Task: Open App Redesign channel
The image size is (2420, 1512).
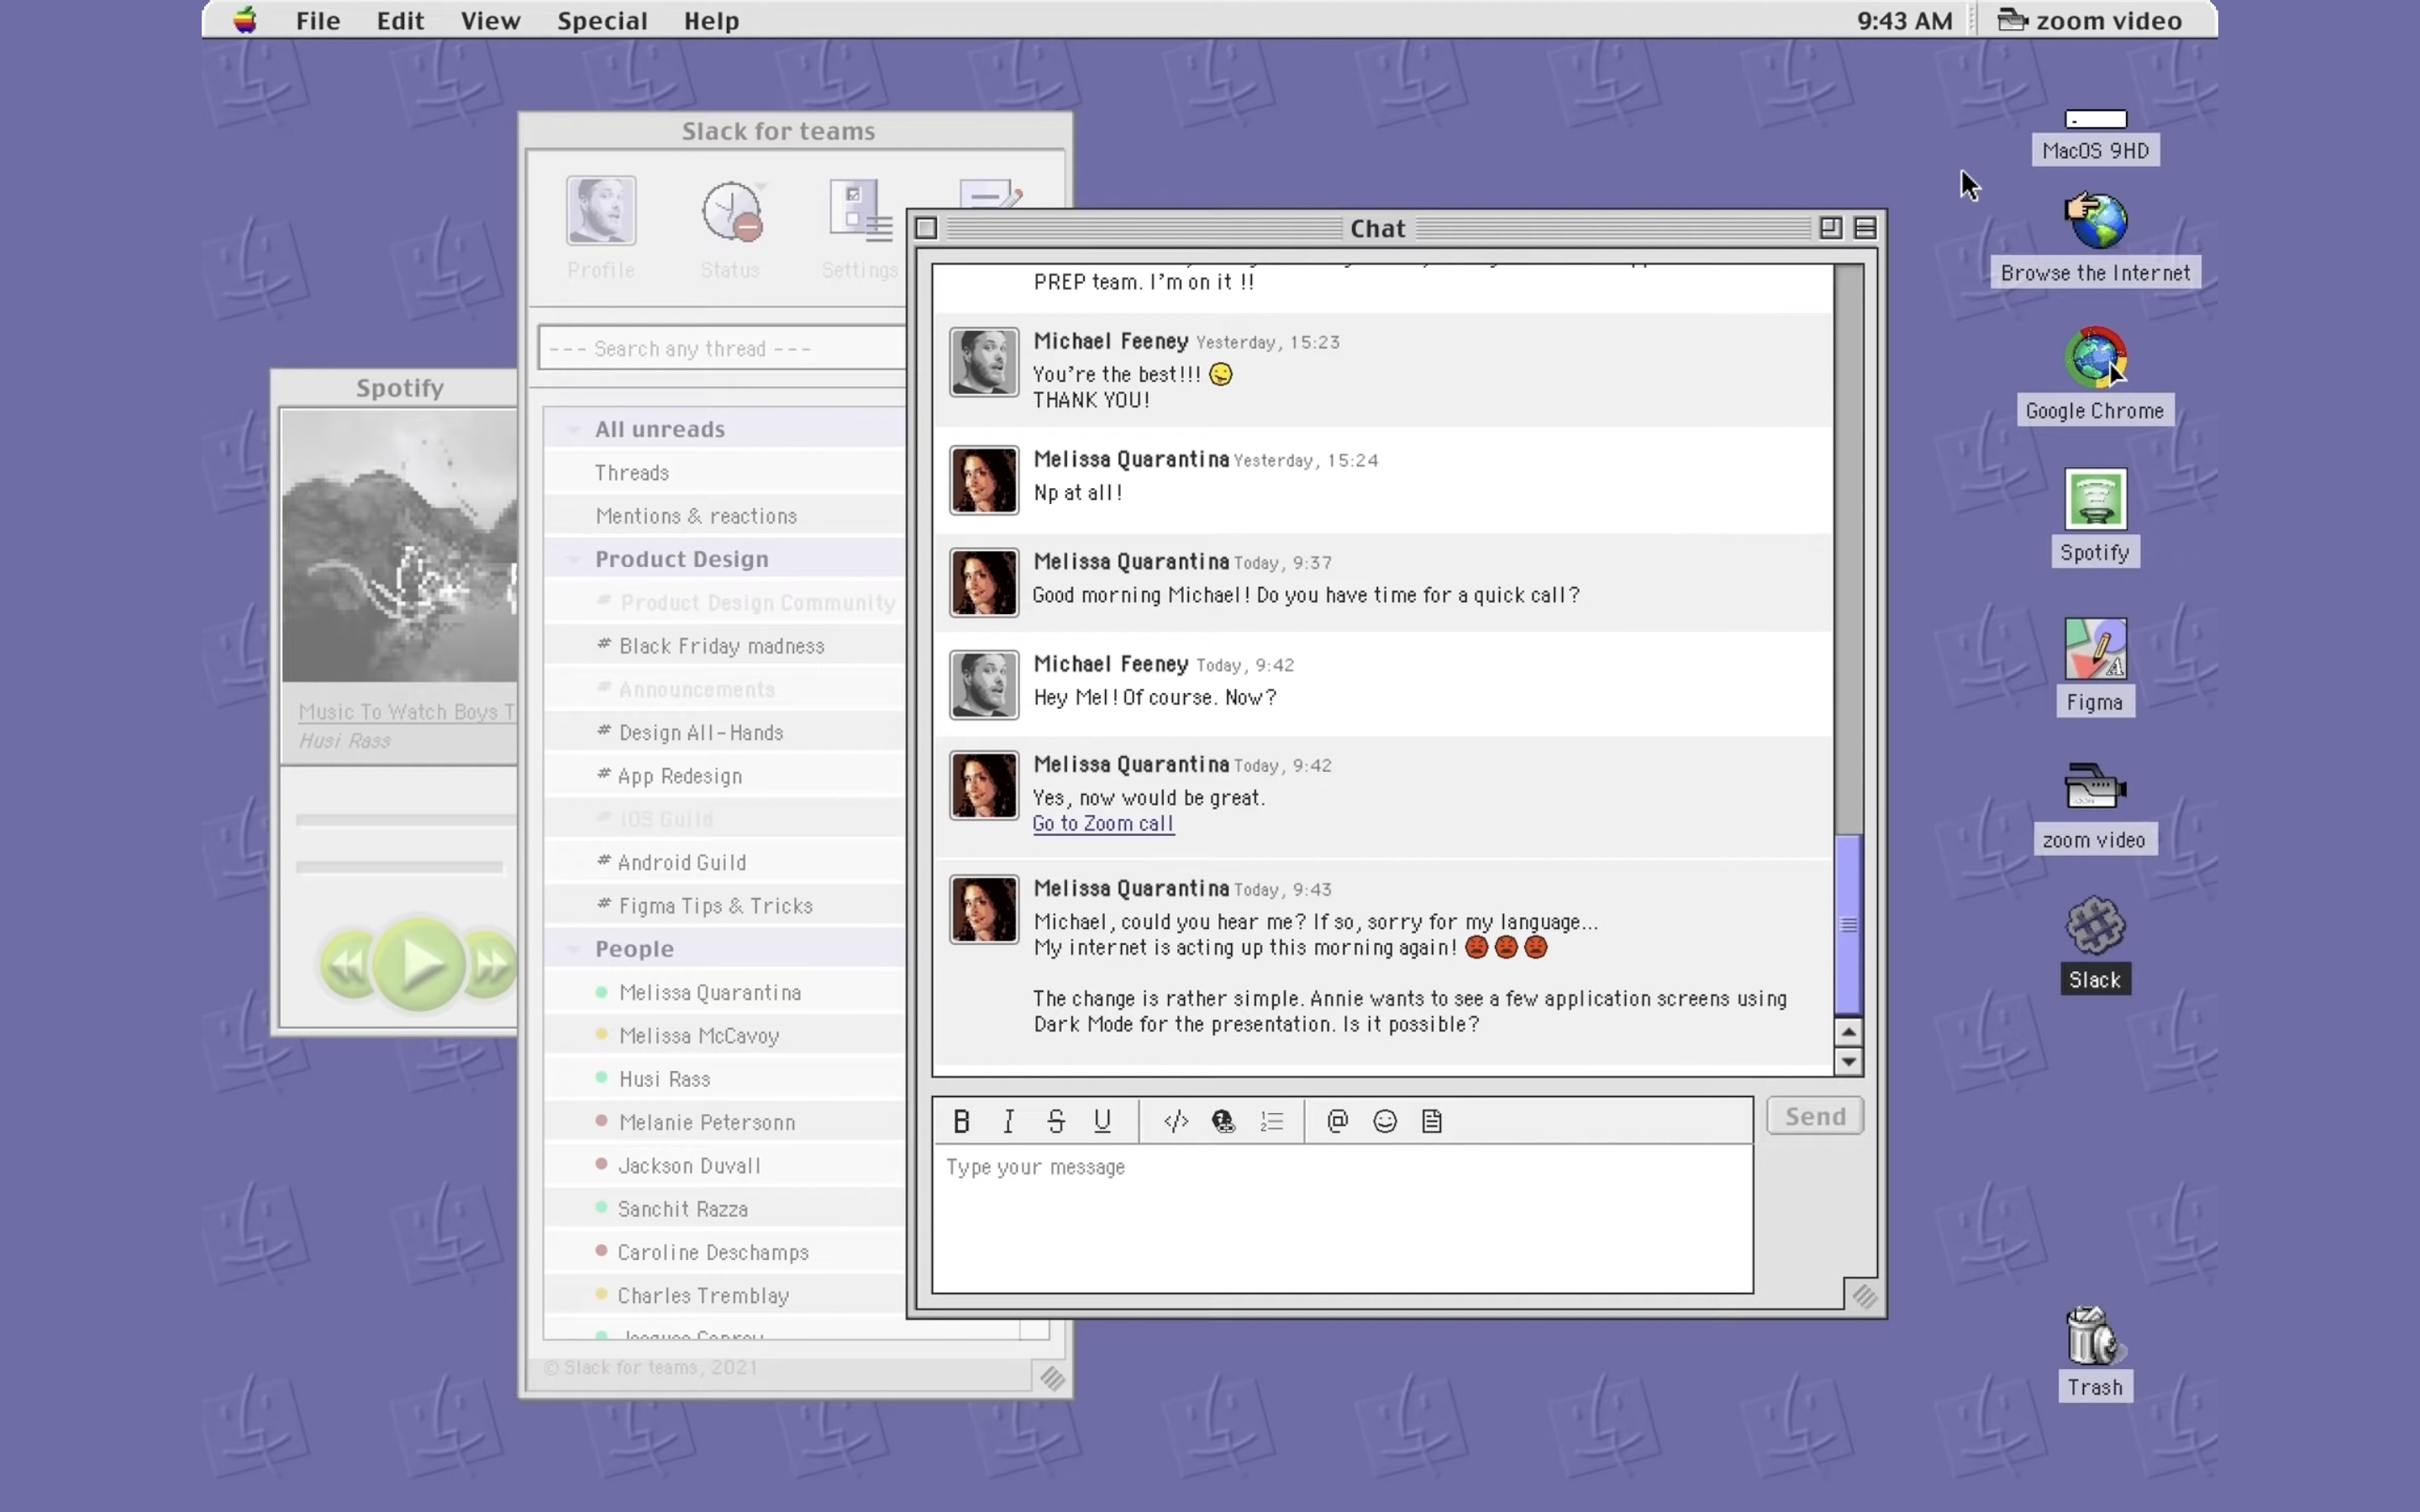Action: click(725, 776)
